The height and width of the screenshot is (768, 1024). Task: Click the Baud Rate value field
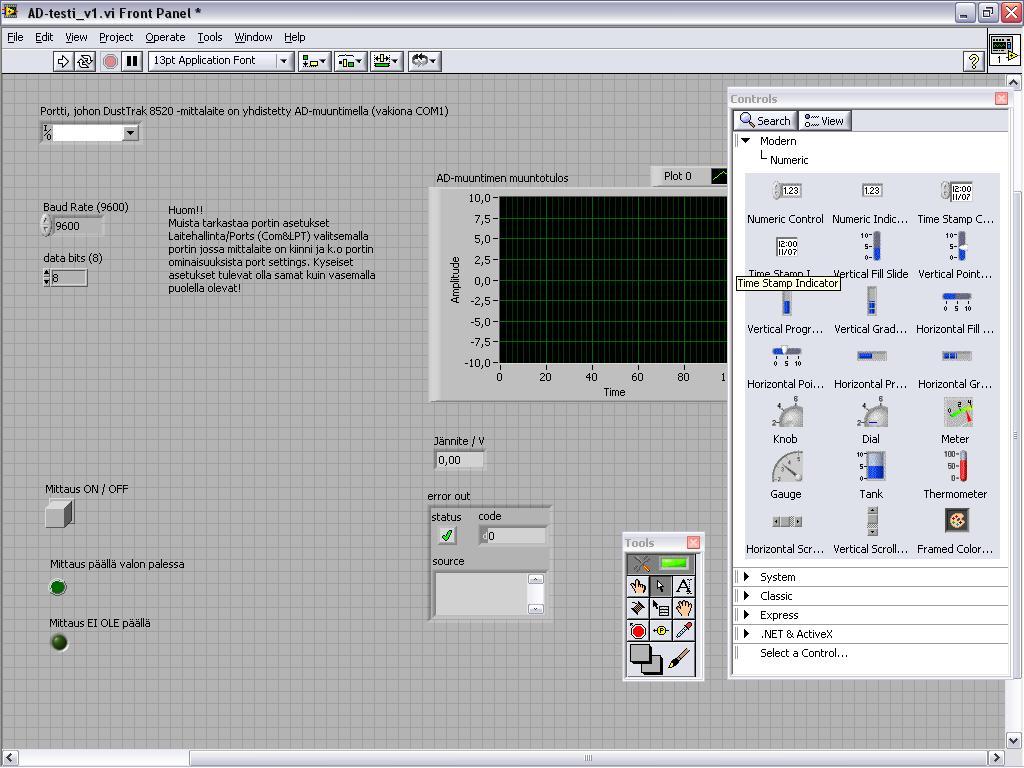coord(78,226)
